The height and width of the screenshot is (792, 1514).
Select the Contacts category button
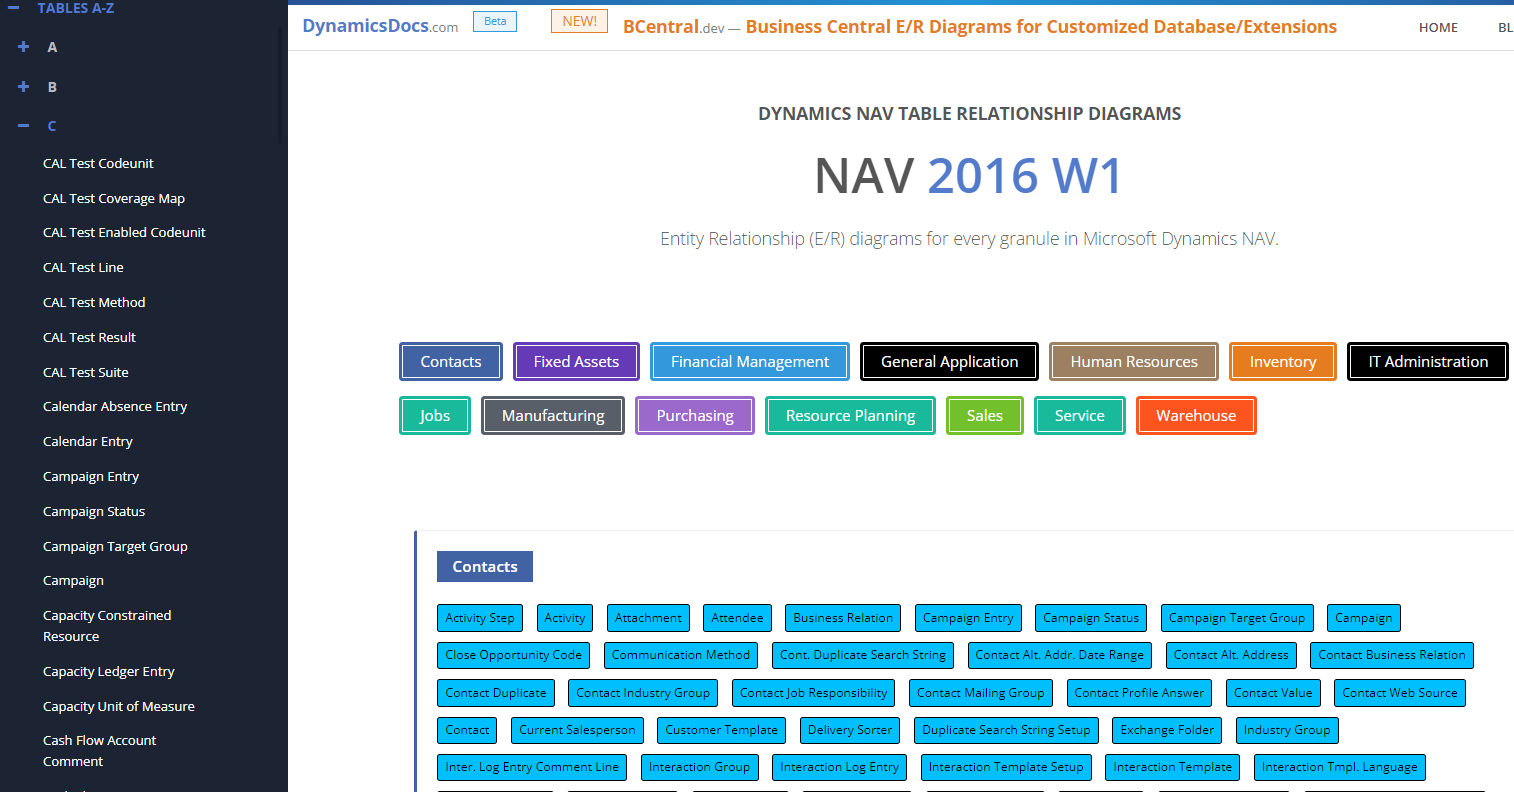(450, 361)
